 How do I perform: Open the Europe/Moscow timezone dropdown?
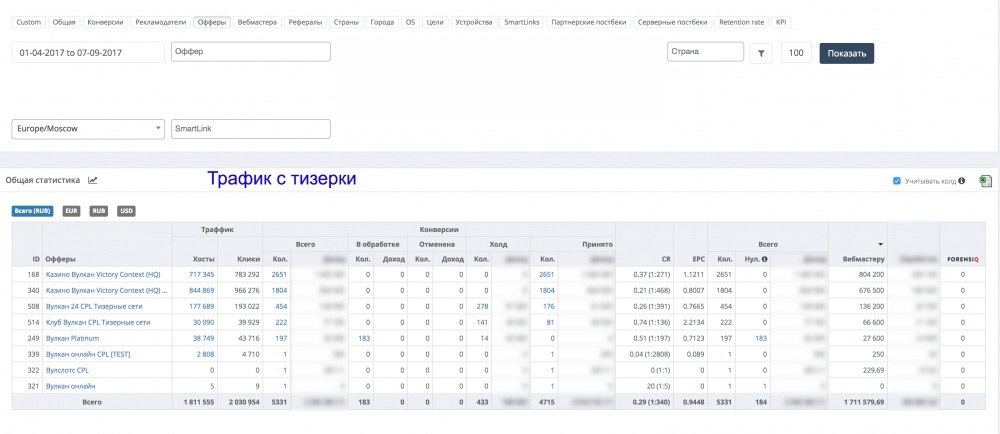88,129
